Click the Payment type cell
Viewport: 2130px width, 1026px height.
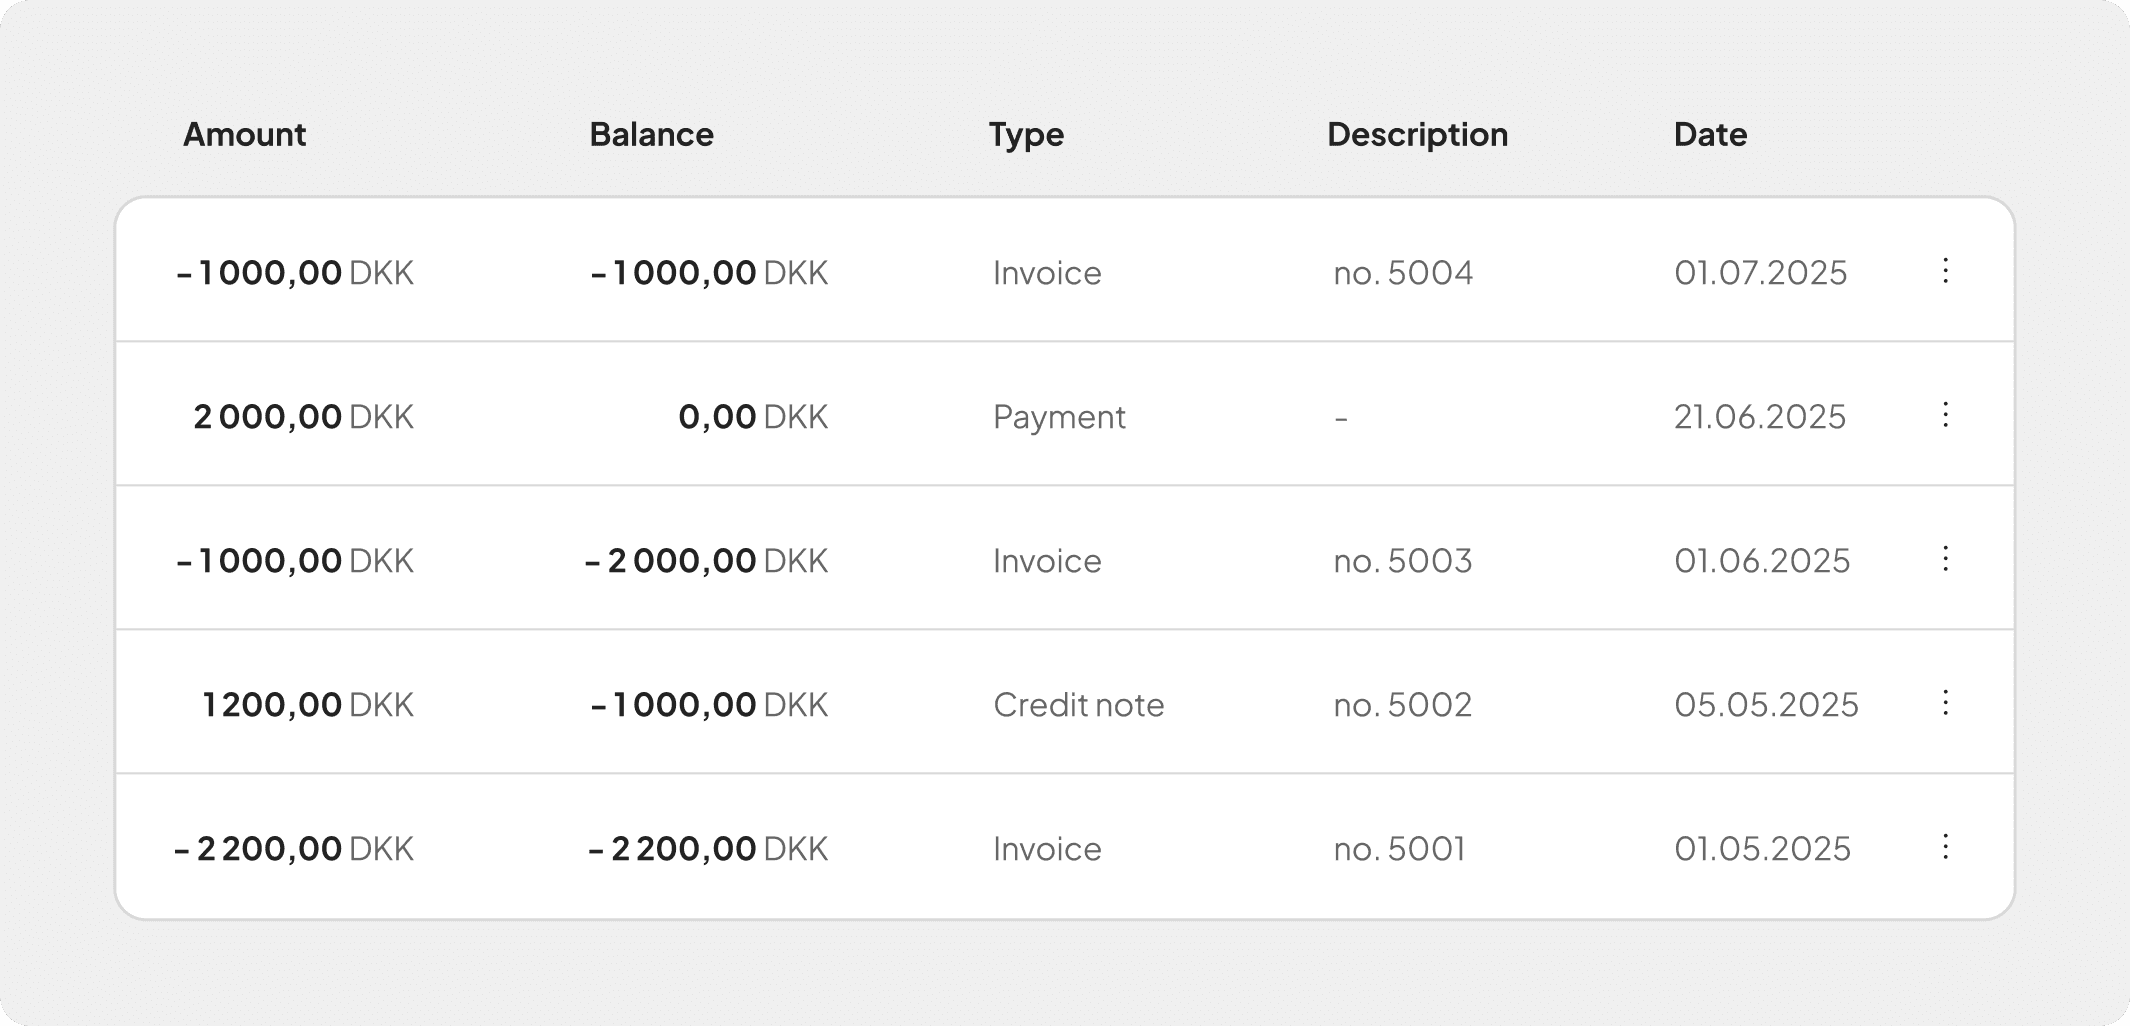1059,417
